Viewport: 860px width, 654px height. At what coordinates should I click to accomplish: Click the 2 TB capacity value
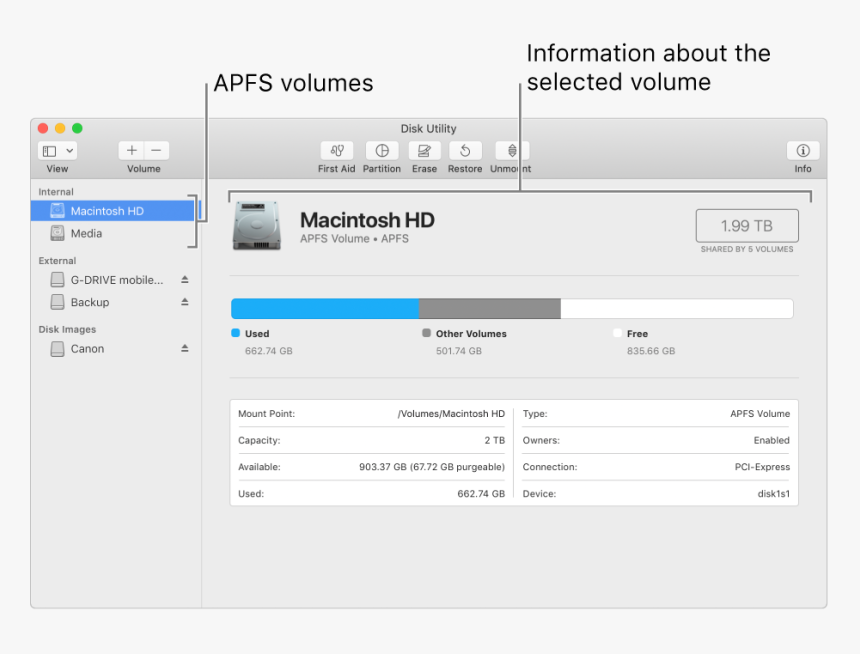(494, 441)
